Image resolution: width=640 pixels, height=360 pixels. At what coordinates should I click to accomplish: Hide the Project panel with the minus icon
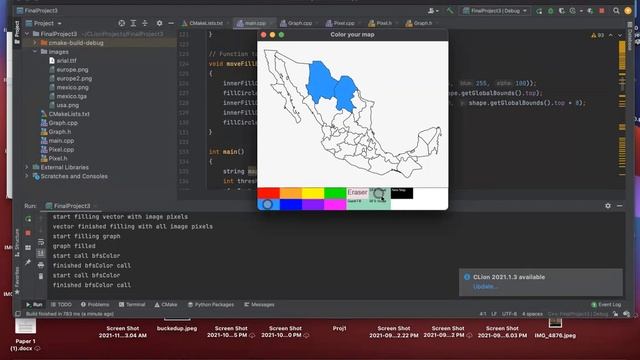[171, 23]
